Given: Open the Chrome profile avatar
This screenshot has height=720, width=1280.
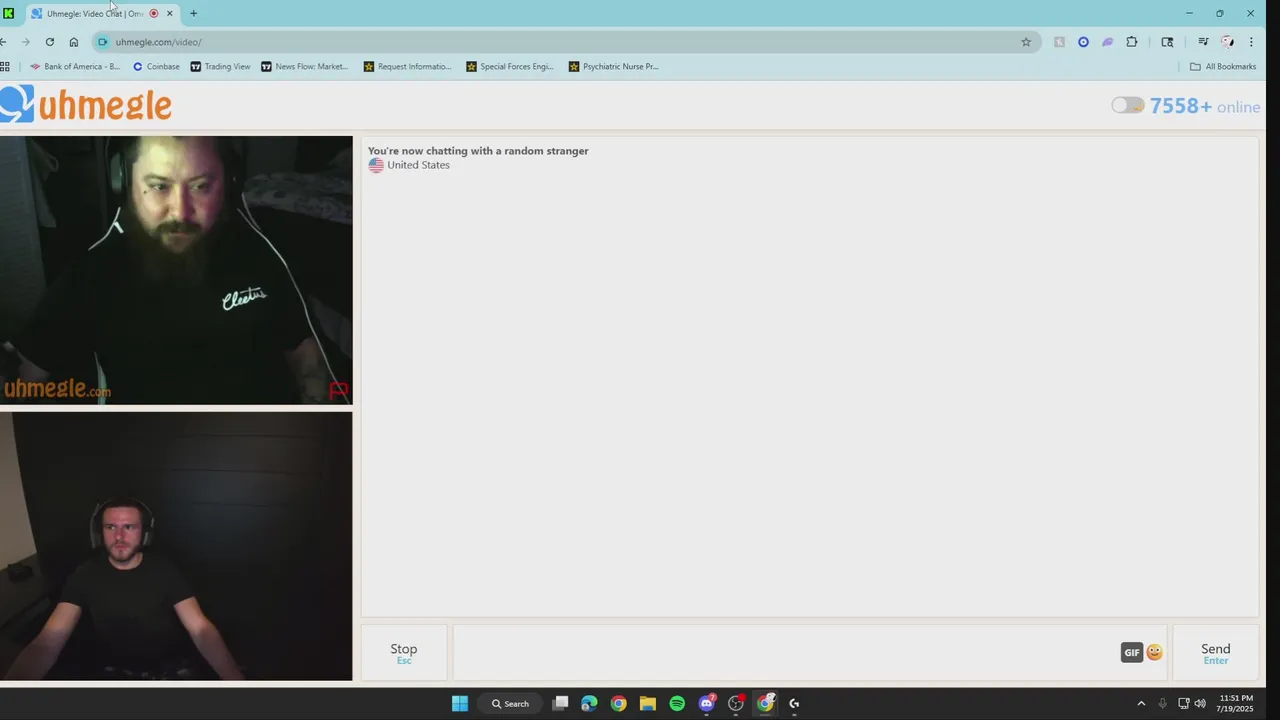Looking at the screenshot, I should pyautogui.click(x=1227, y=42).
